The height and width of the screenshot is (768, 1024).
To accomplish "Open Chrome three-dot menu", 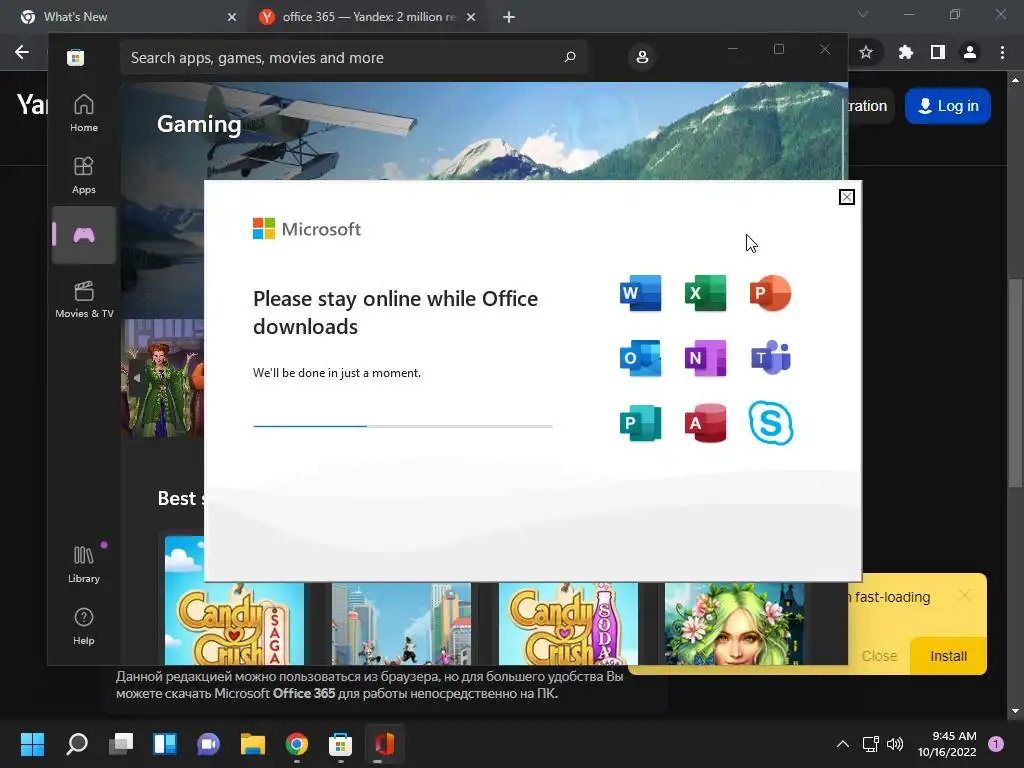I will [1002, 52].
